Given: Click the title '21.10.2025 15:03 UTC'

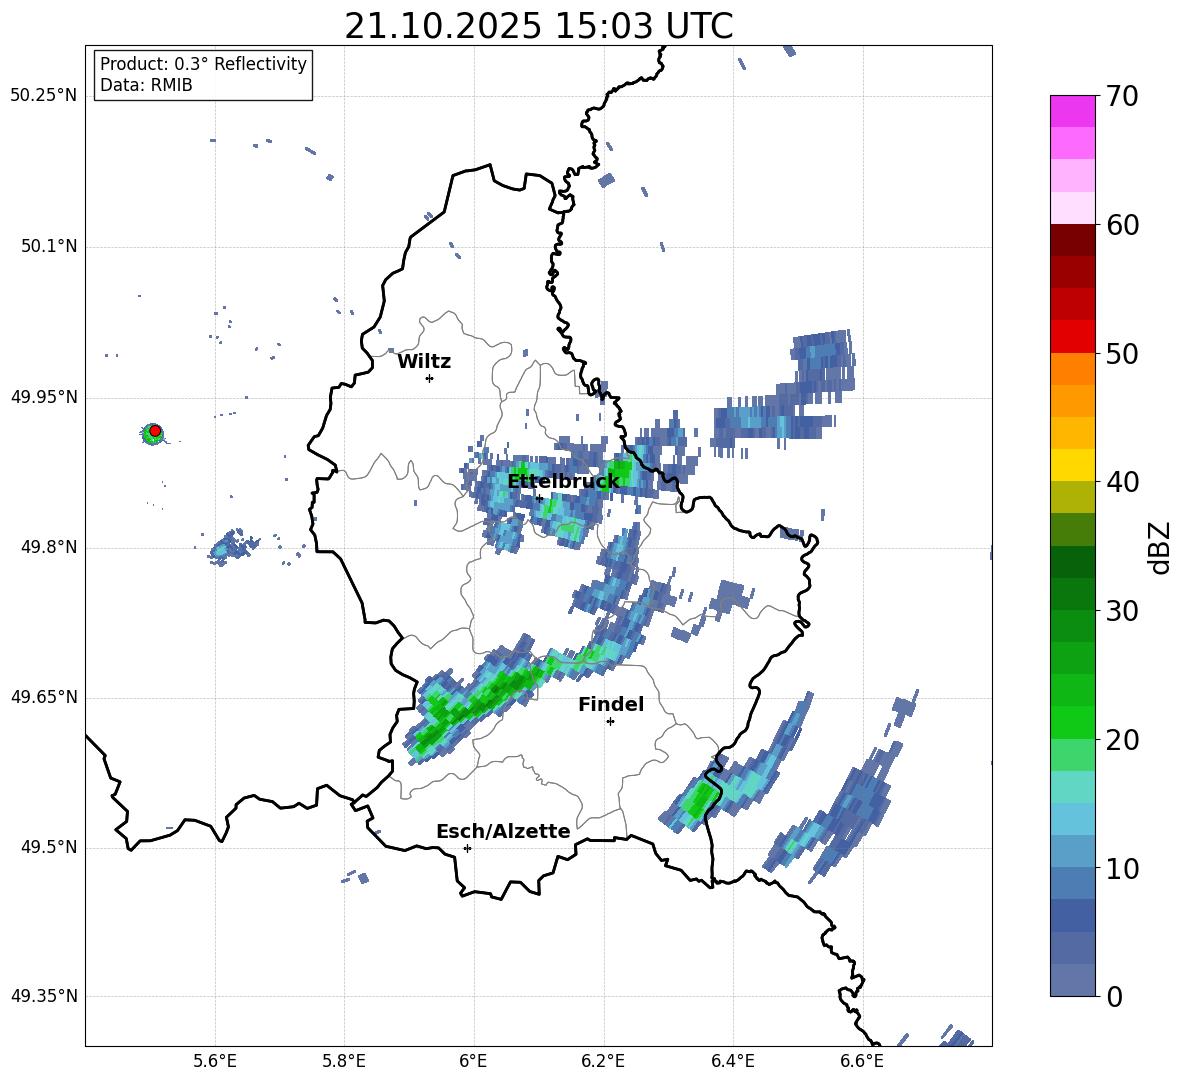Looking at the screenshot, I should (x=538, y=26).
